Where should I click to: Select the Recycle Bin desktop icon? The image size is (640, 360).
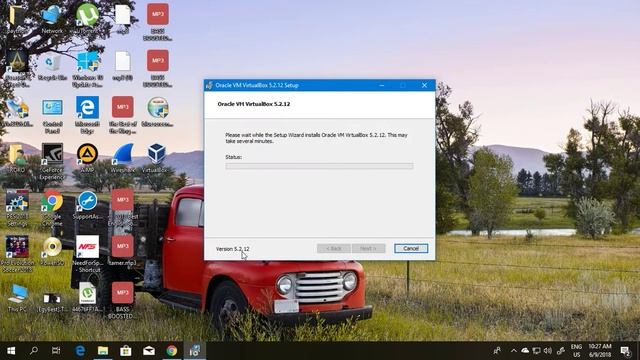[52, 67]
